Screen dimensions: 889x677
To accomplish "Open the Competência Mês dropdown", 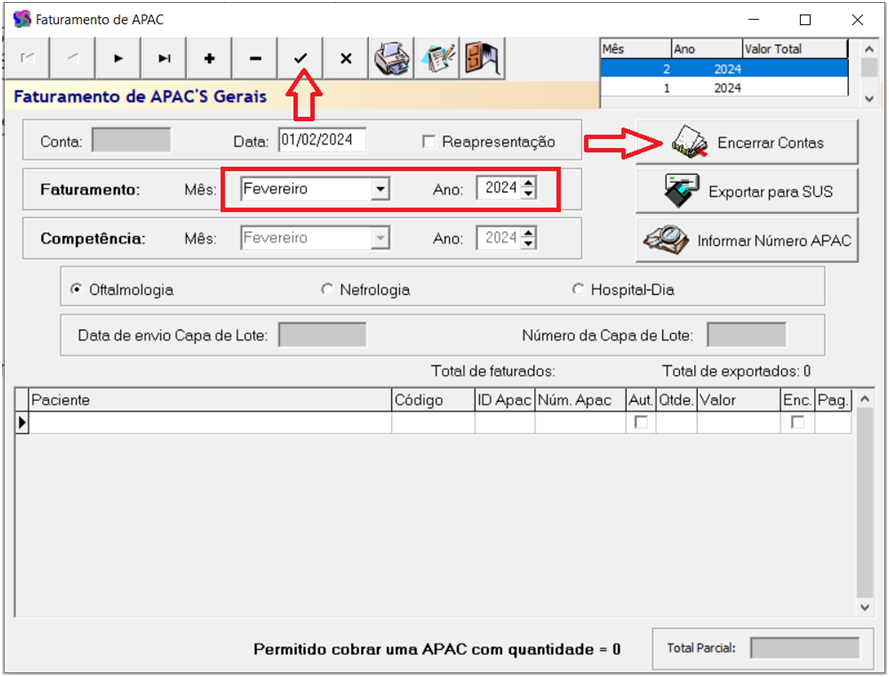I will tap(380, 238).
